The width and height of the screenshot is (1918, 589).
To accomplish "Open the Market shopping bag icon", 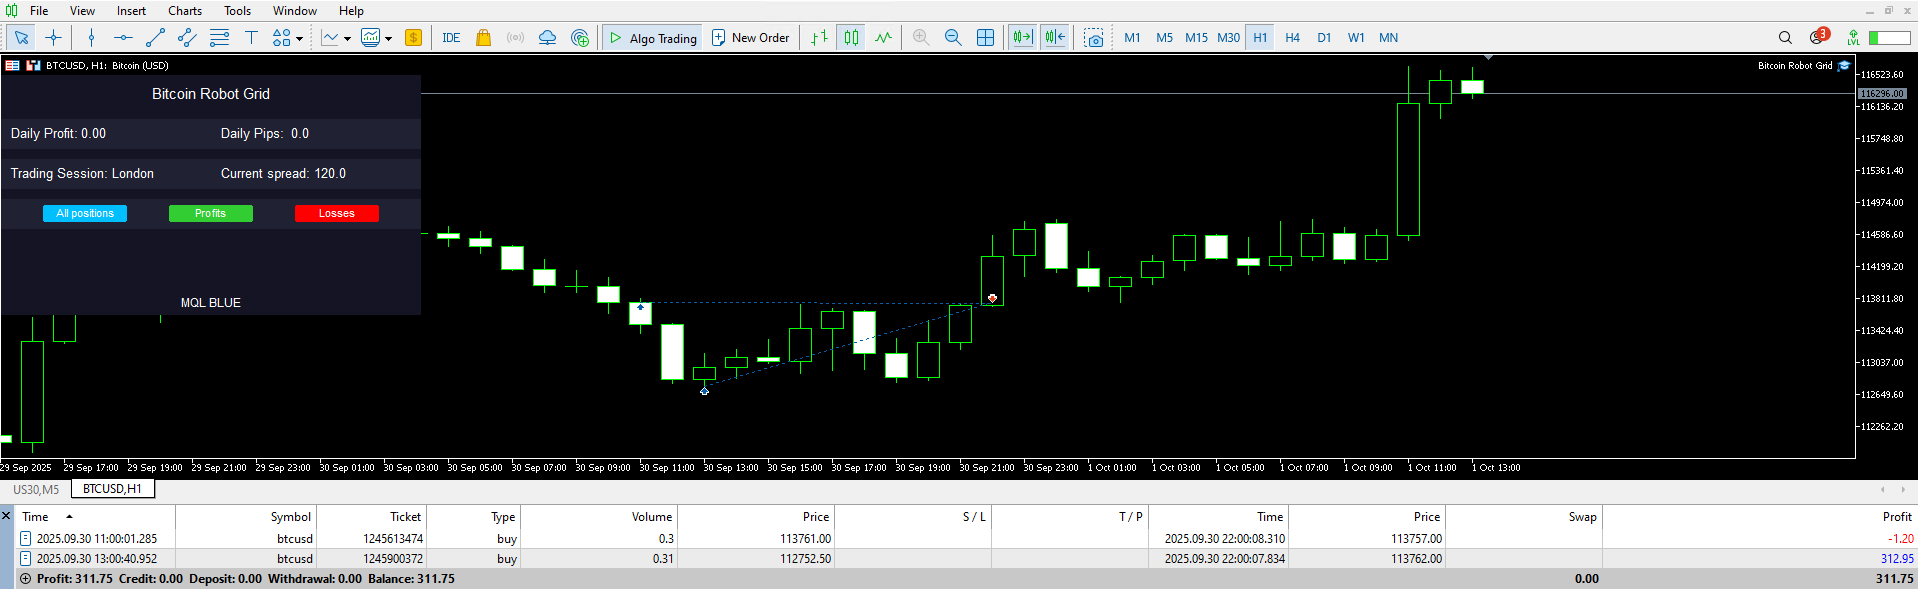I will pos(484,38).
